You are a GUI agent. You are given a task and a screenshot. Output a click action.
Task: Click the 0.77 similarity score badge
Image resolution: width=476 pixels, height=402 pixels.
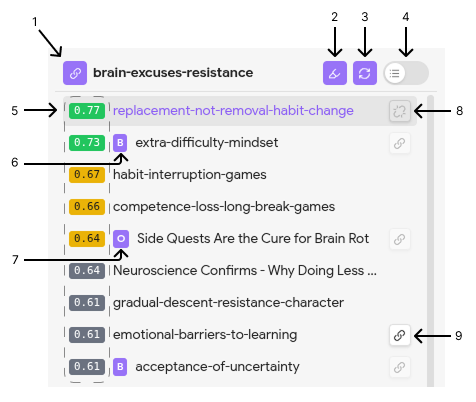(87, 111)
